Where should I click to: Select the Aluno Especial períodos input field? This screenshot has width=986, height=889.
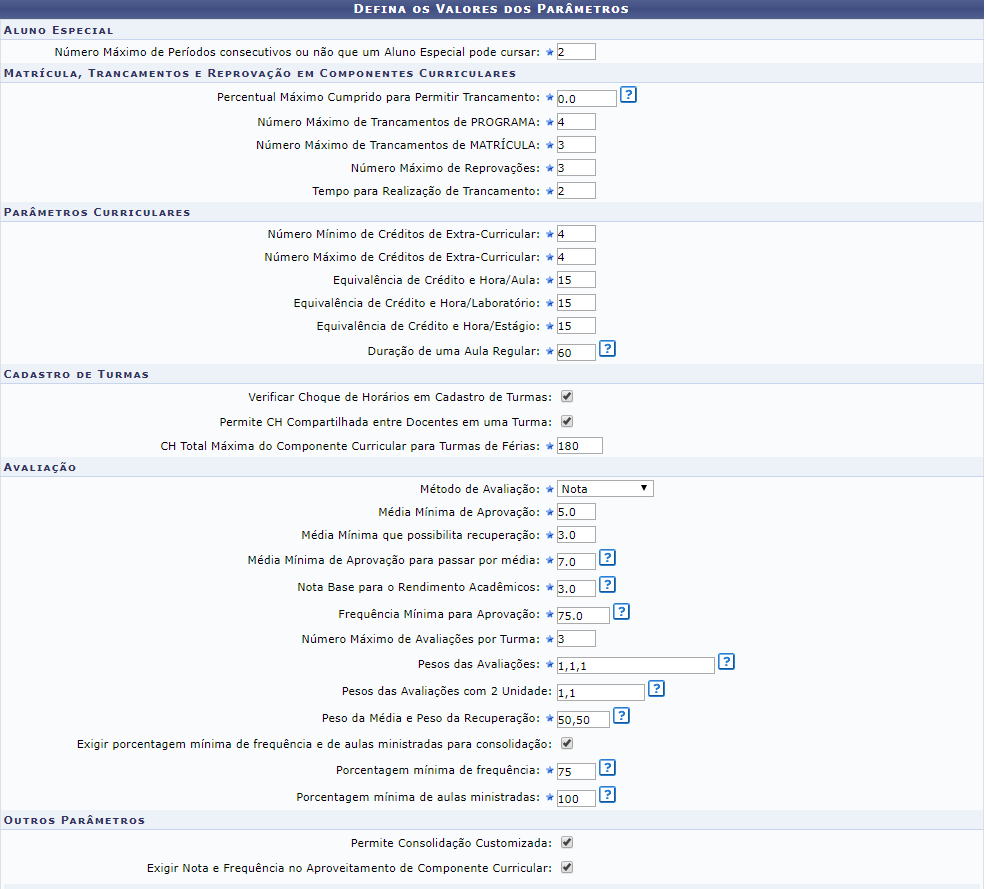(576, 52)
